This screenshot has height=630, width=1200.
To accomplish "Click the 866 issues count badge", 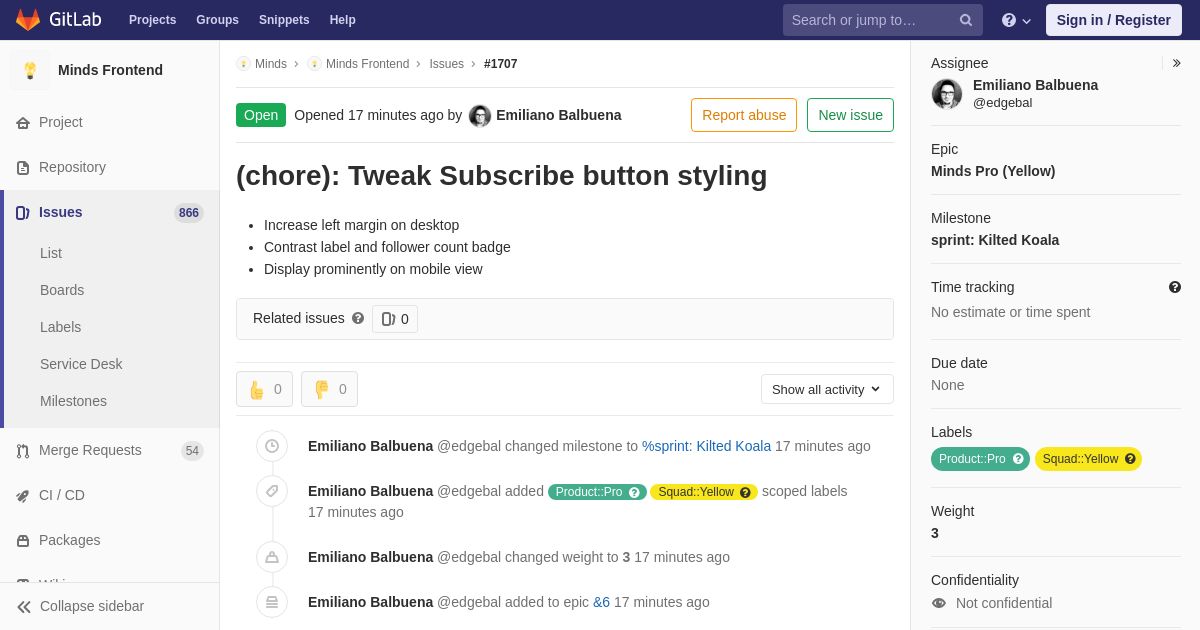I will (x=189, y=213).
